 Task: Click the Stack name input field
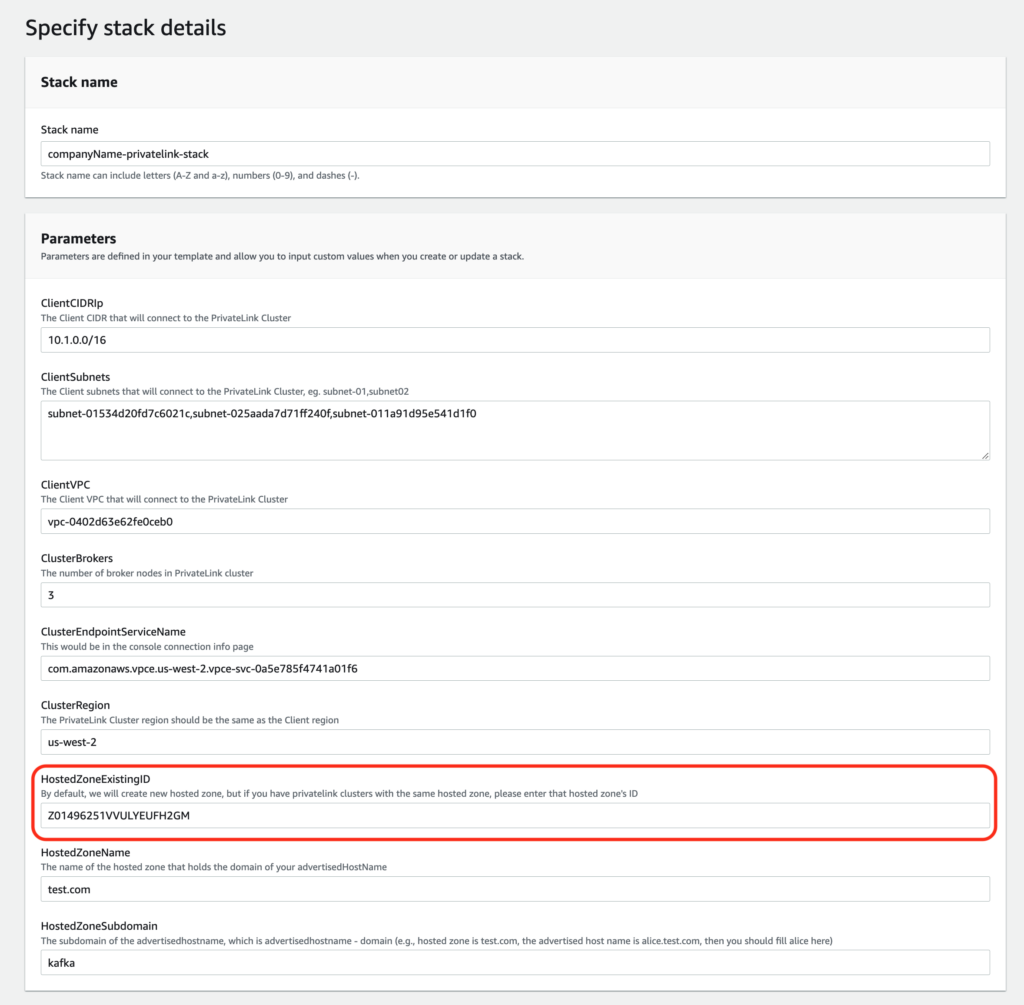coord(515,154)
